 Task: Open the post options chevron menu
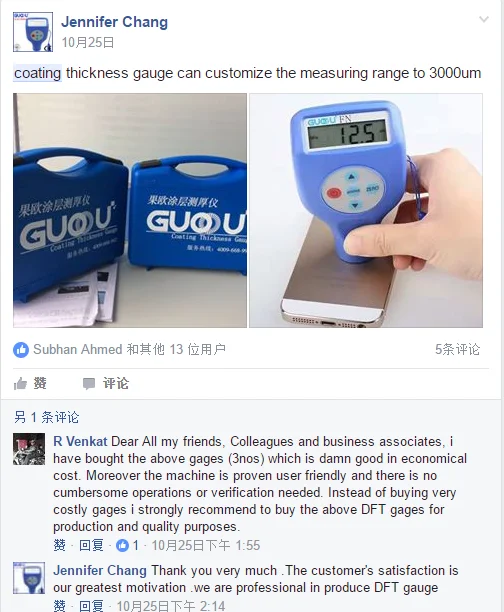pos(484,19)
